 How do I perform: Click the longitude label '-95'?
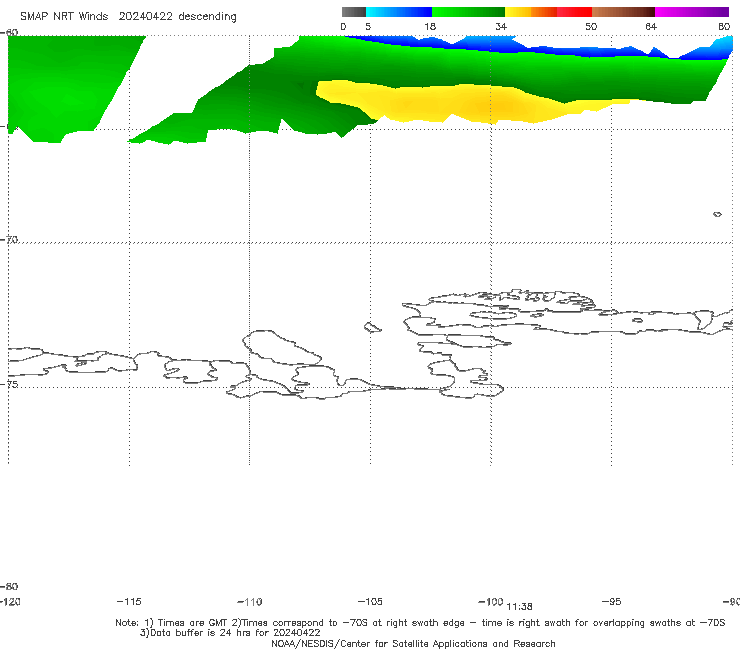pyautogui.click(x=612, y=601)
